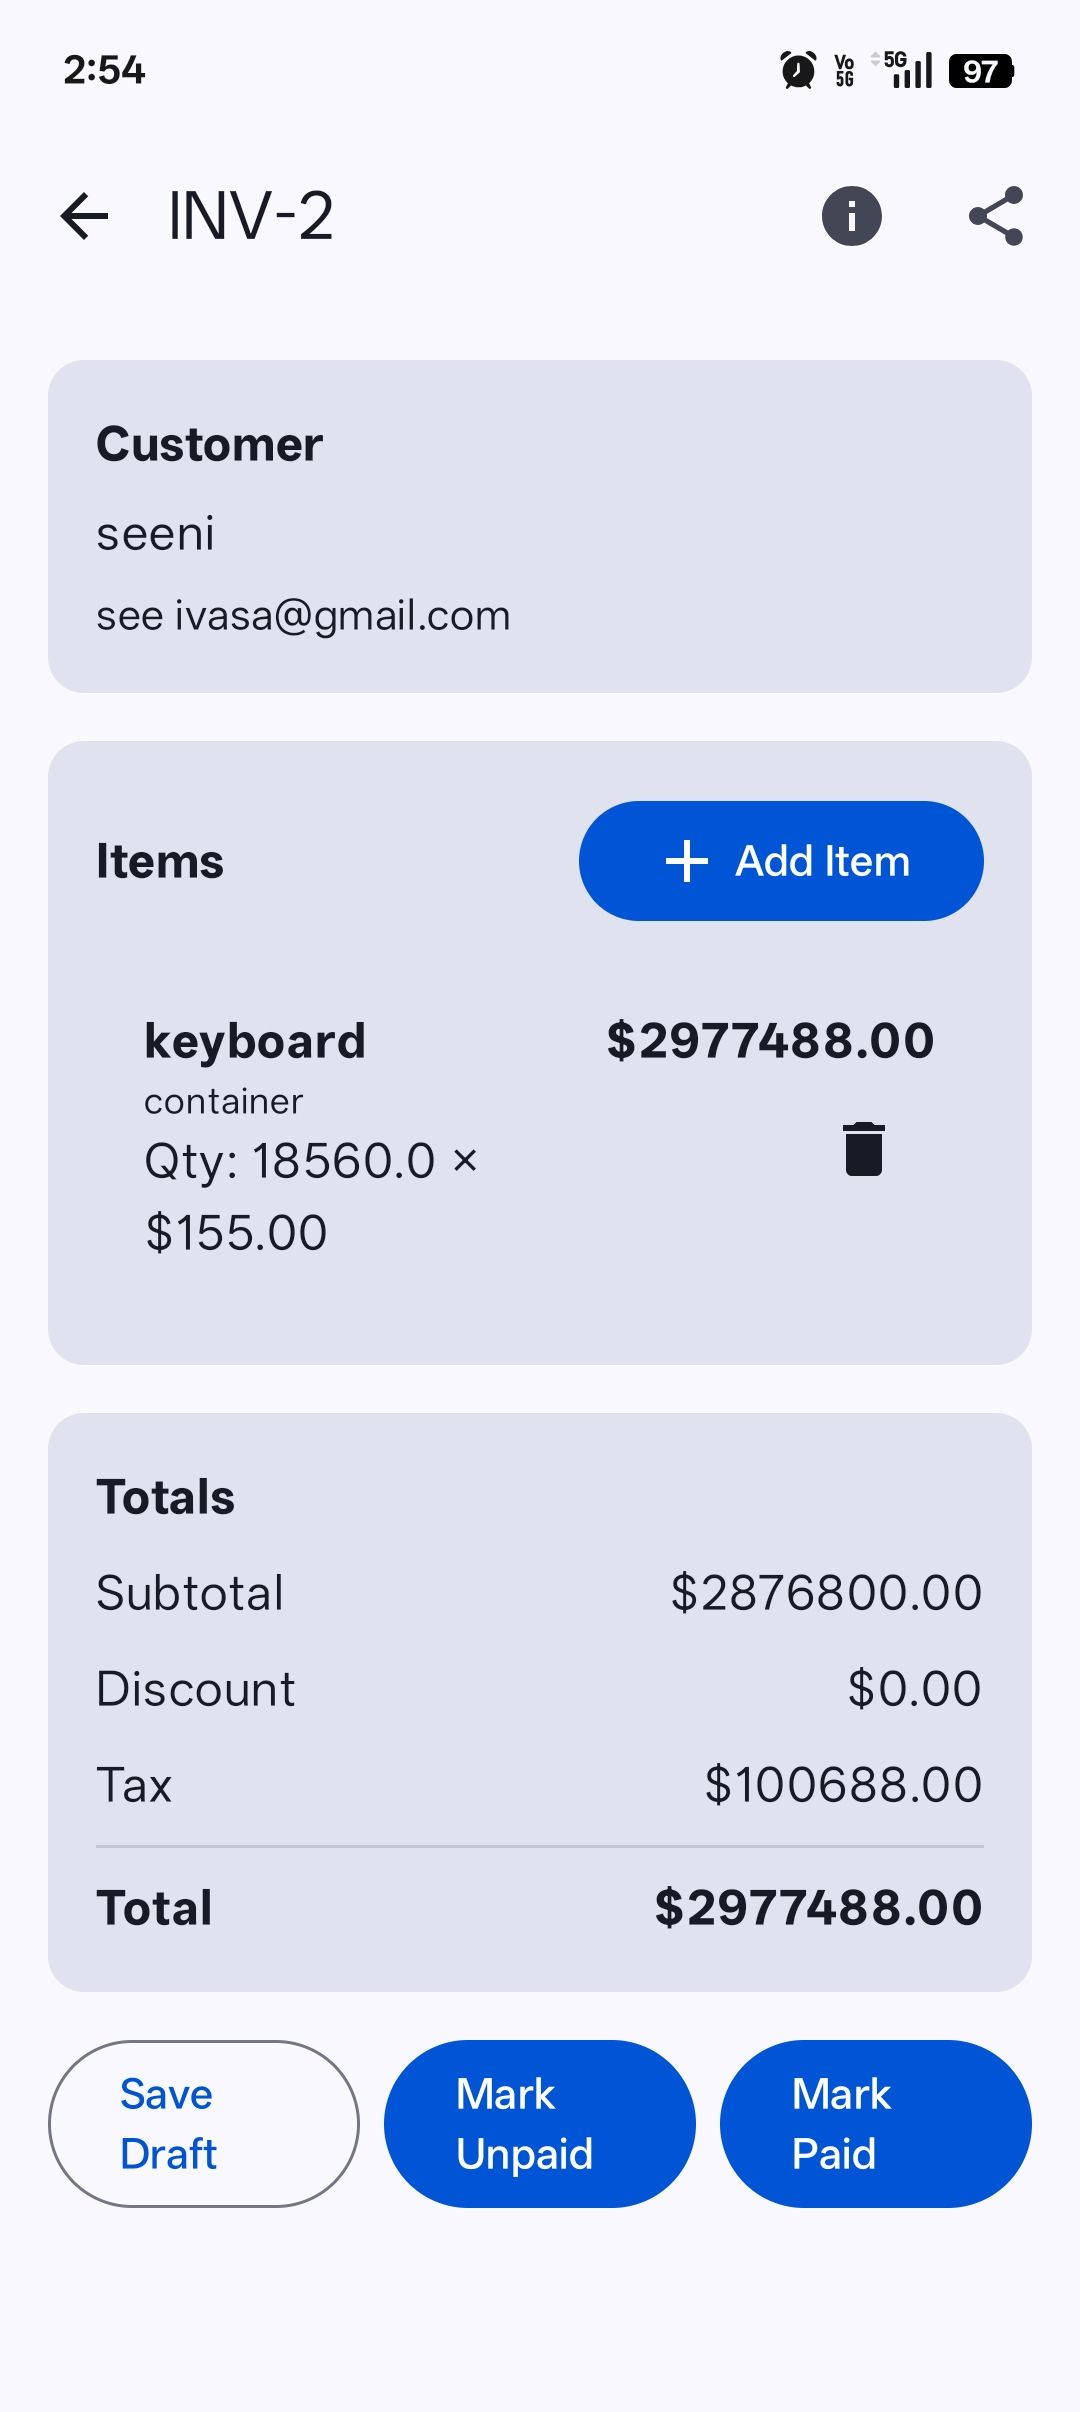Tap the customer email address
The width and height of the screenshot is (1080, 2412).
tap(303, 616)
